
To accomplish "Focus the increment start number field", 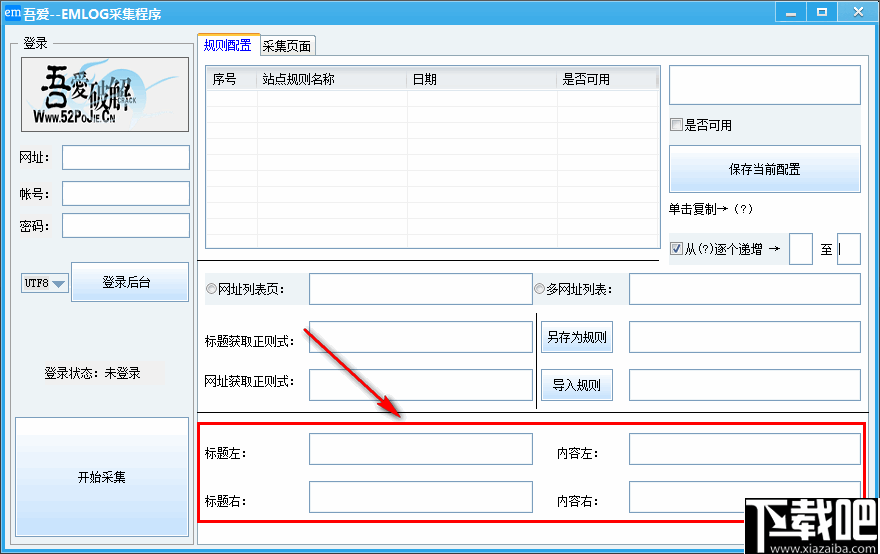I will (801, 249).
